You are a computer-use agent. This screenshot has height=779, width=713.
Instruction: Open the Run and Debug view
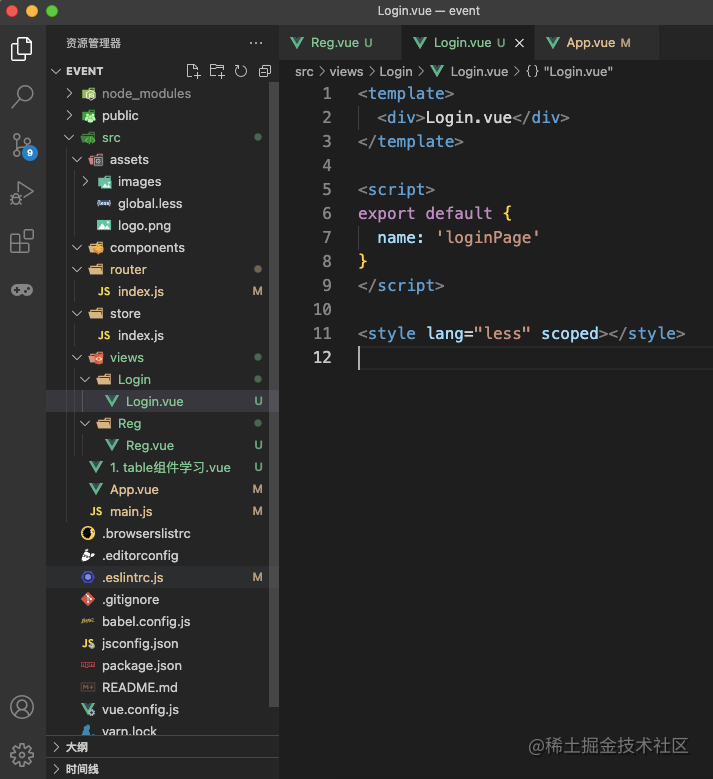click(22, 193)
